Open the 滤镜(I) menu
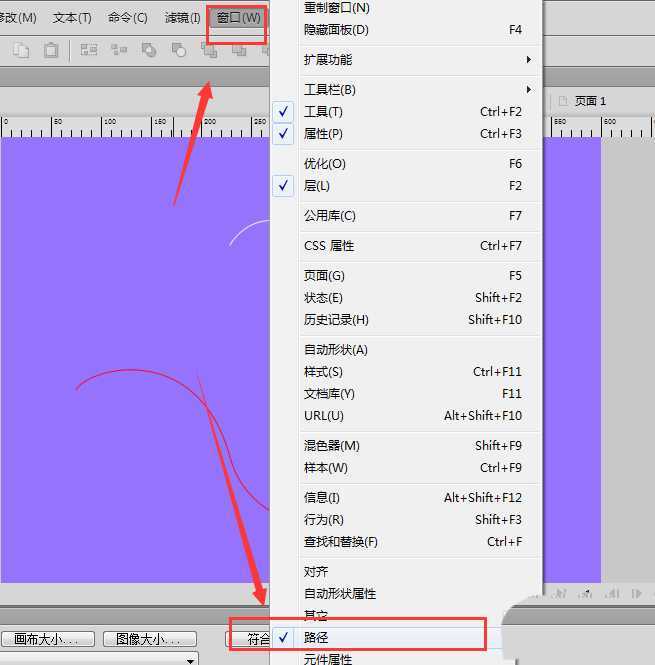Screen dimensions: 655x665 [x=183, y=18]
